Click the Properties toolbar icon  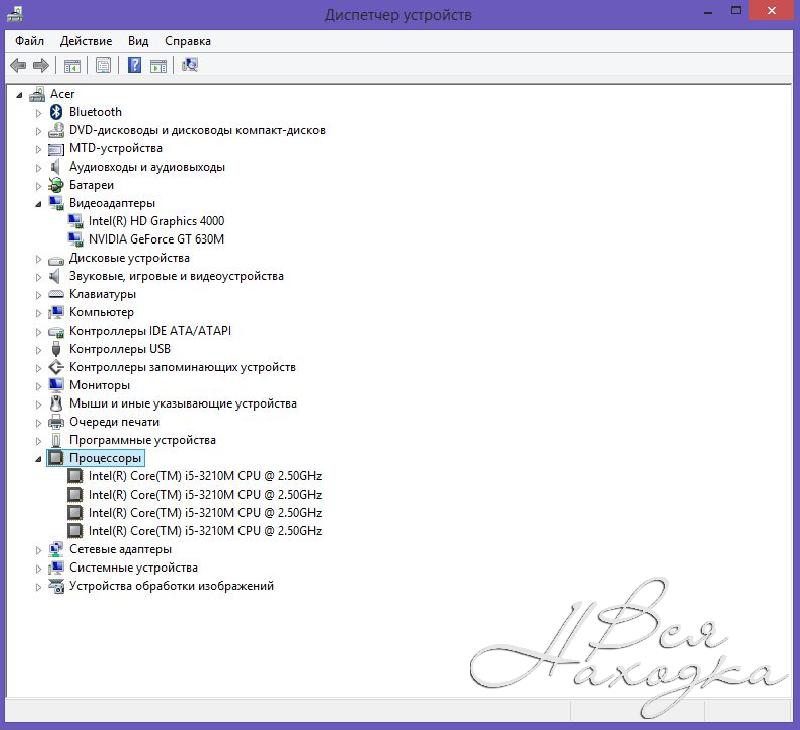tap(102, 66)
